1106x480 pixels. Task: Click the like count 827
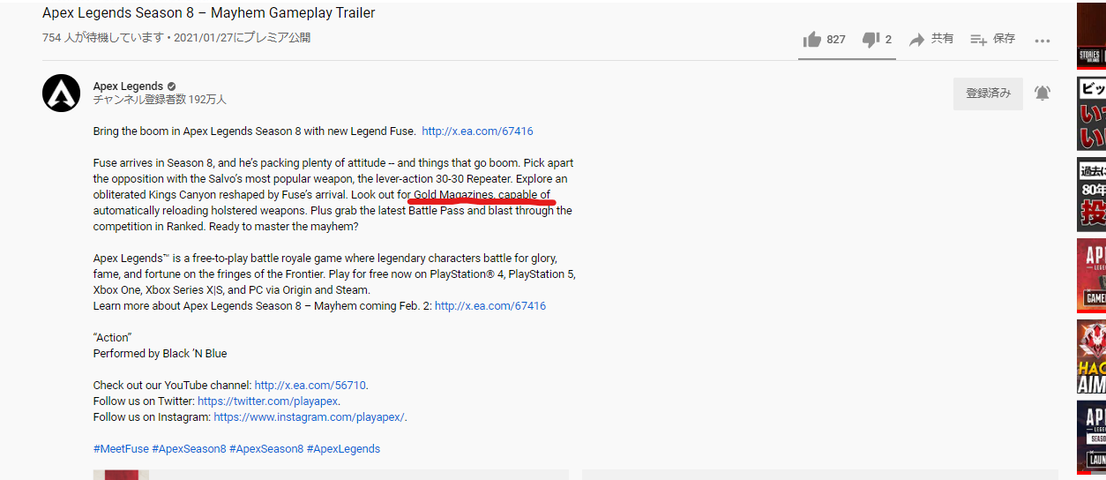click(x=836, y=40)
